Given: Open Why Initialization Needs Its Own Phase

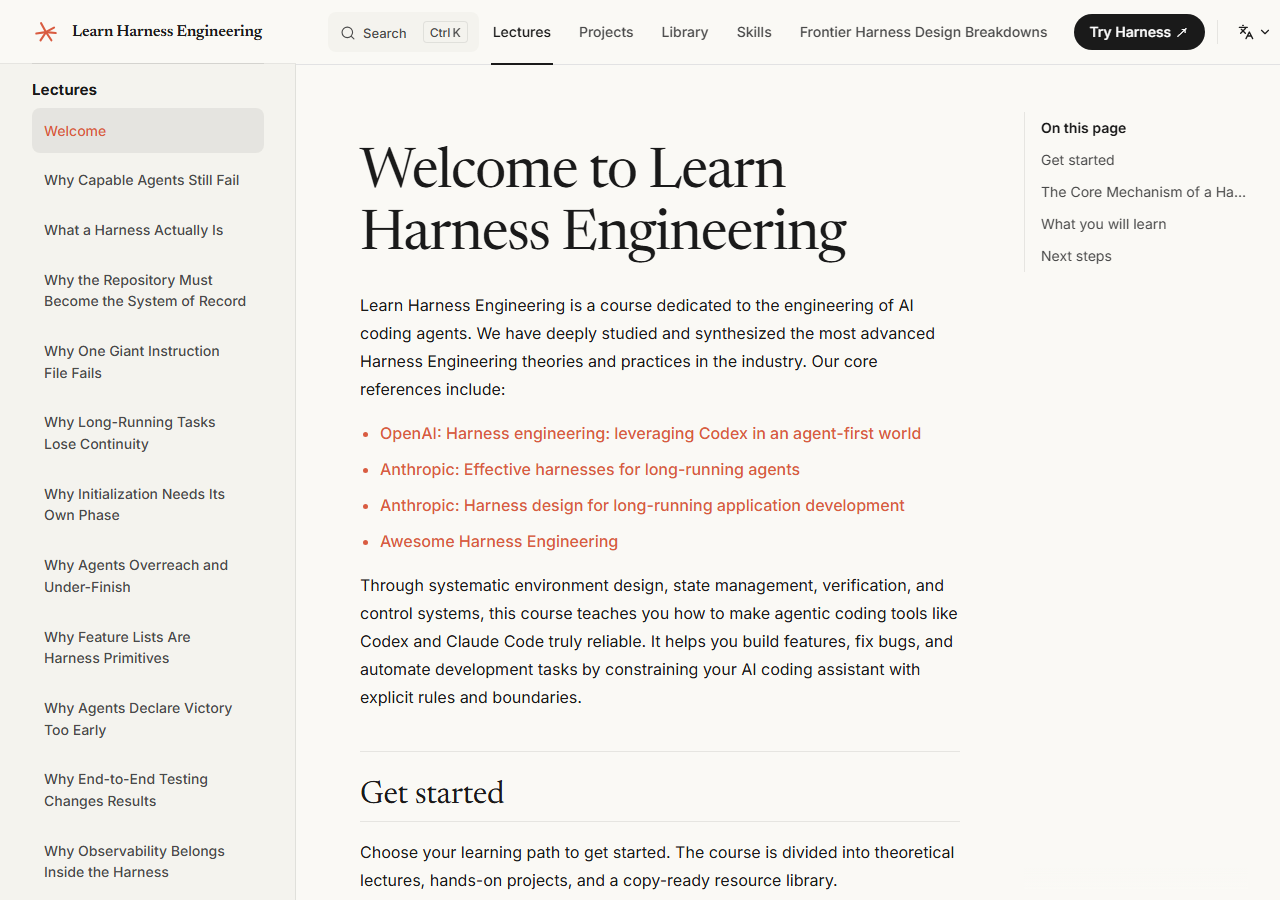Looking at the screenshot, I should coord(148,505).
